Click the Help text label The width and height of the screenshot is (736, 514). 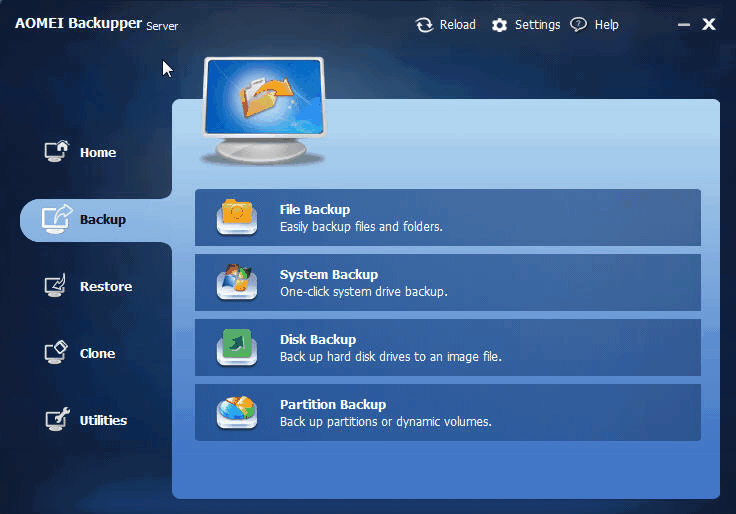coord(606,24)
